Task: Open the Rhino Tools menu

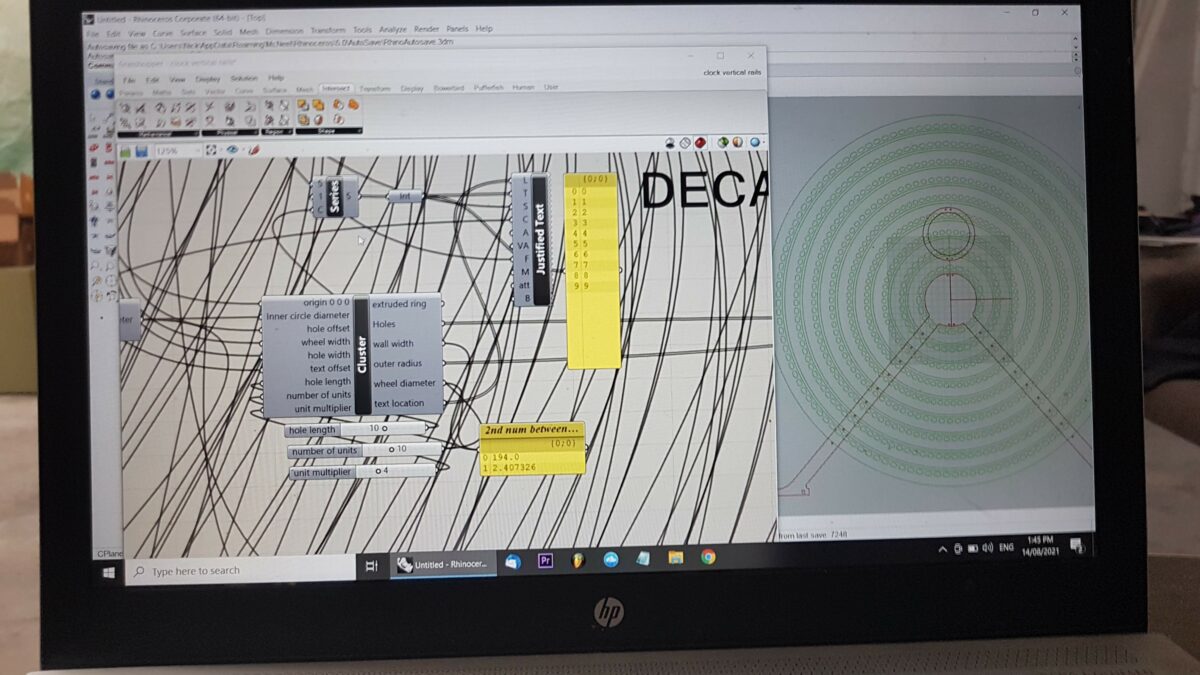Action: 362,30
